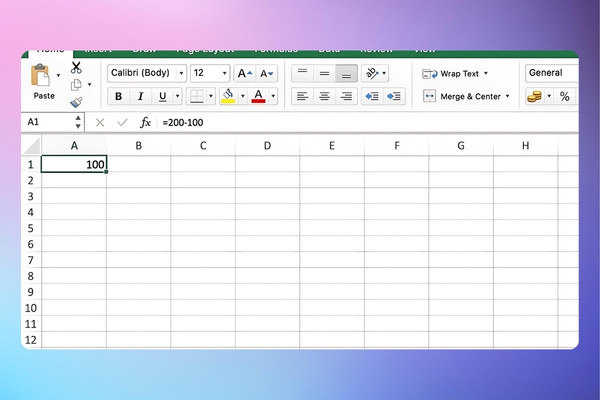Screen dimensions: 600x400
Task: Expand fill color palette arrow
Action: point(242,96)
